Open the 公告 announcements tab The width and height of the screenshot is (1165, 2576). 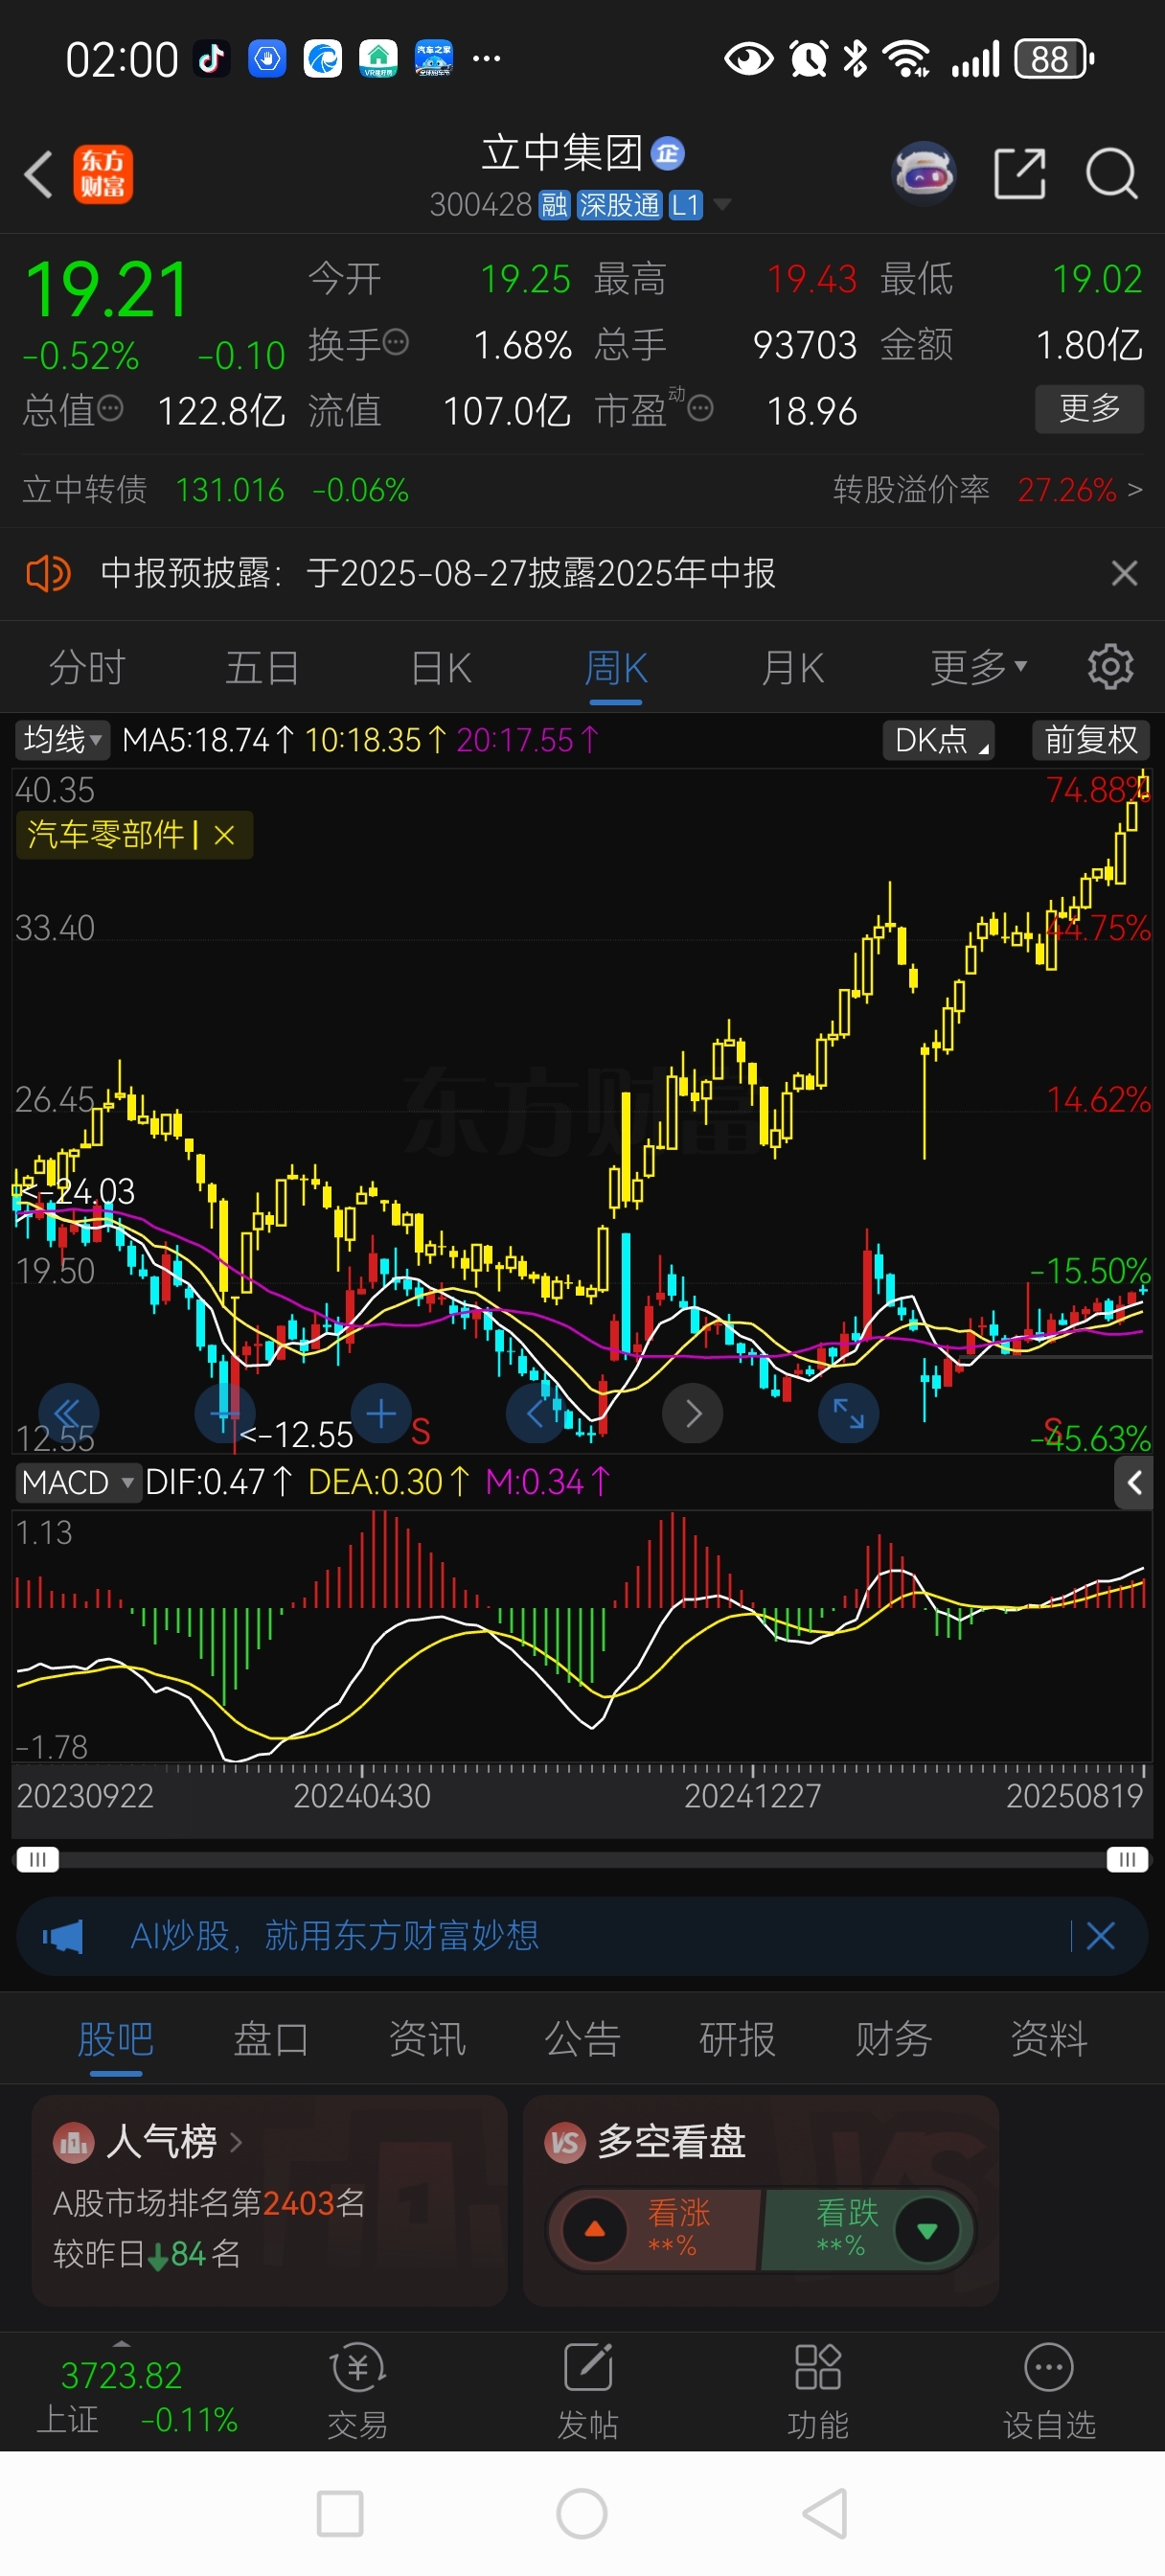(x=582, y=2038)
